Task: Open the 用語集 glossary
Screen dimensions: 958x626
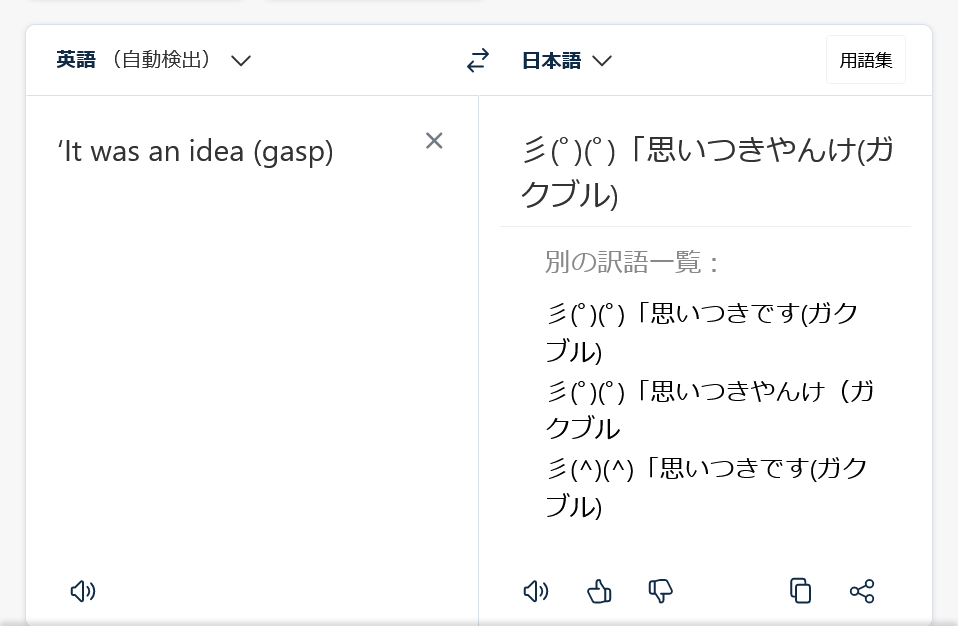Action: coord(866,60)
